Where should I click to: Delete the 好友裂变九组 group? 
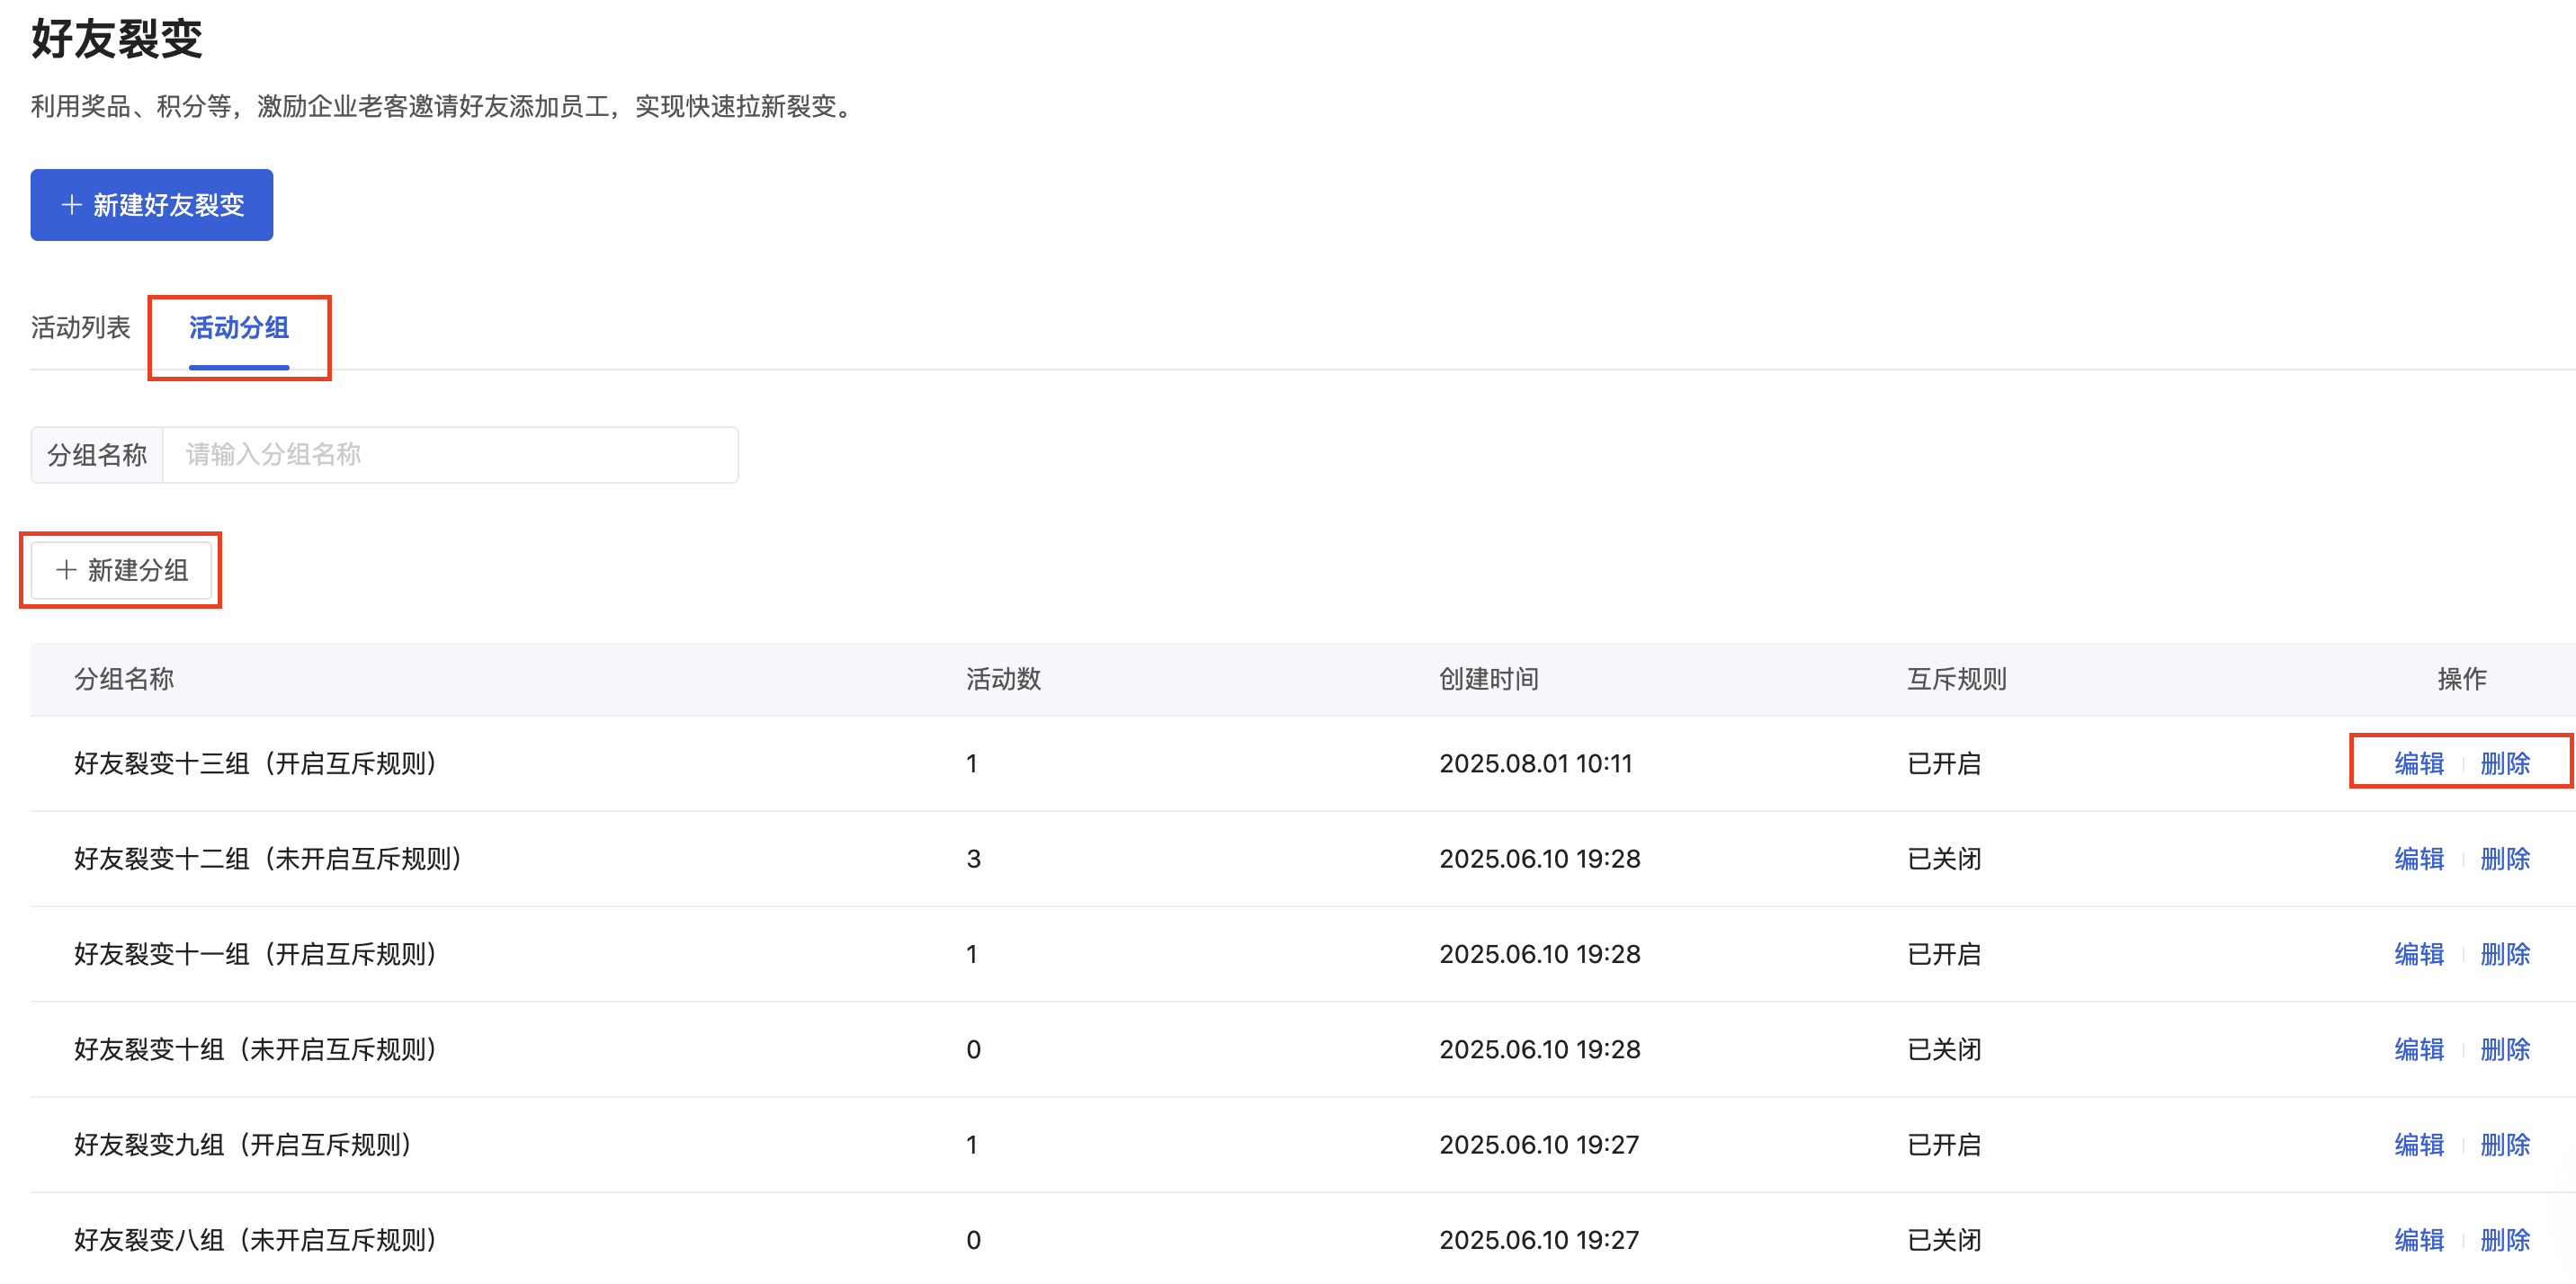point(2505,1145)
